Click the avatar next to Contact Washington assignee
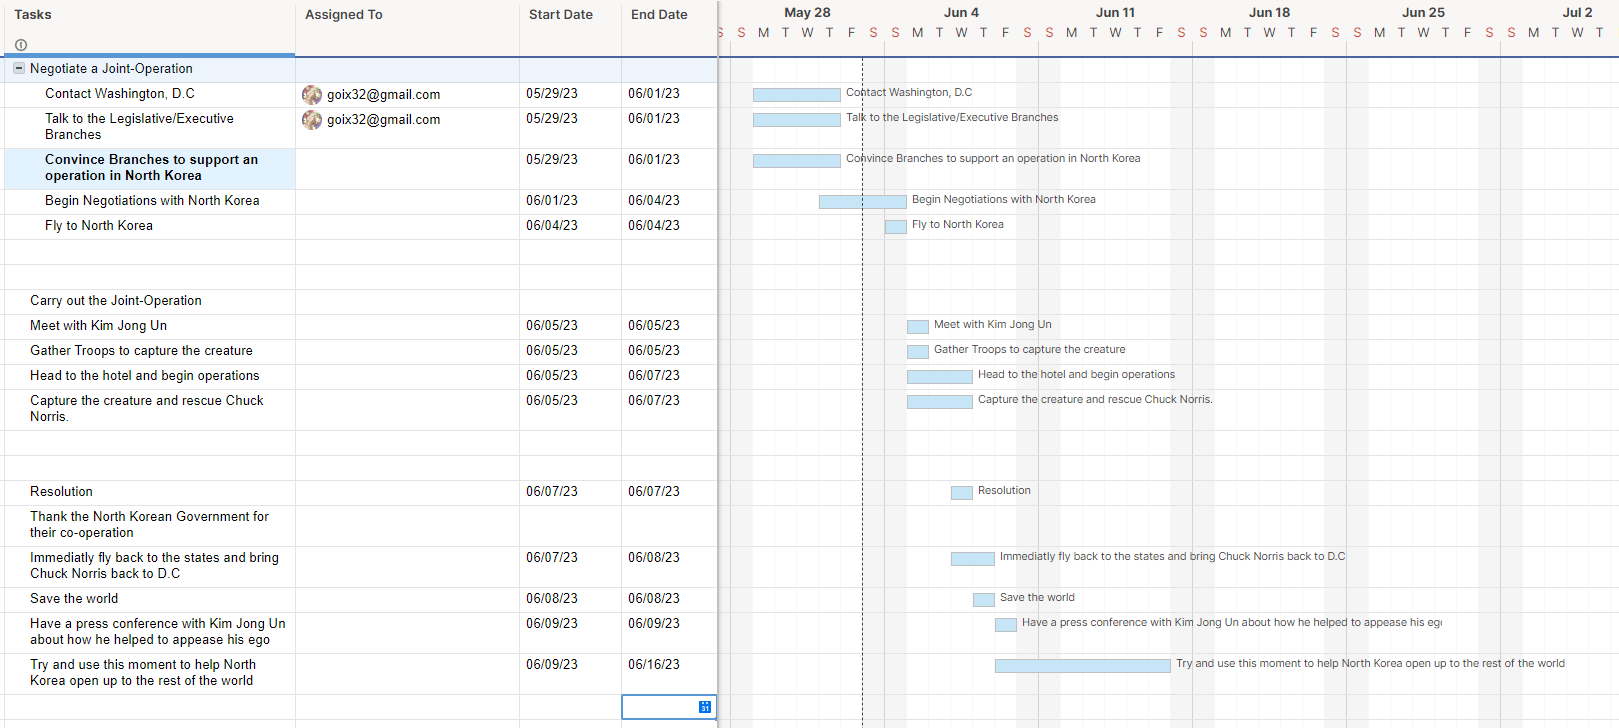This screenshot has height=728, width=1619. (x=312, y=95)
